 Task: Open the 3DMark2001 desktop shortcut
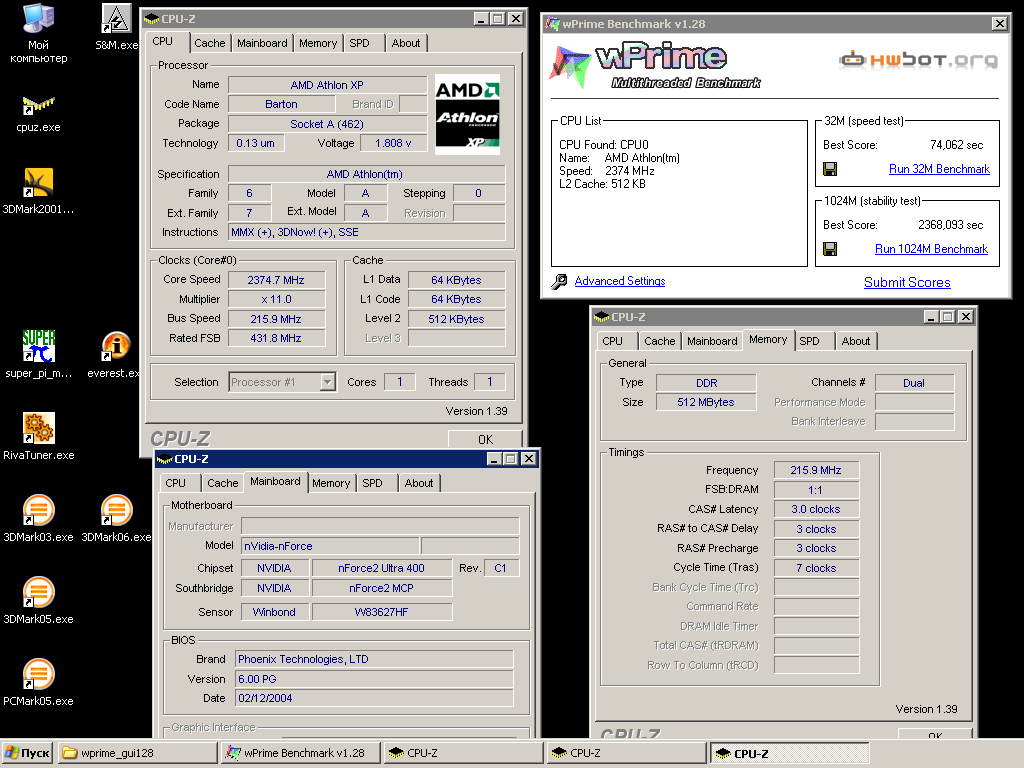[38, 192]
